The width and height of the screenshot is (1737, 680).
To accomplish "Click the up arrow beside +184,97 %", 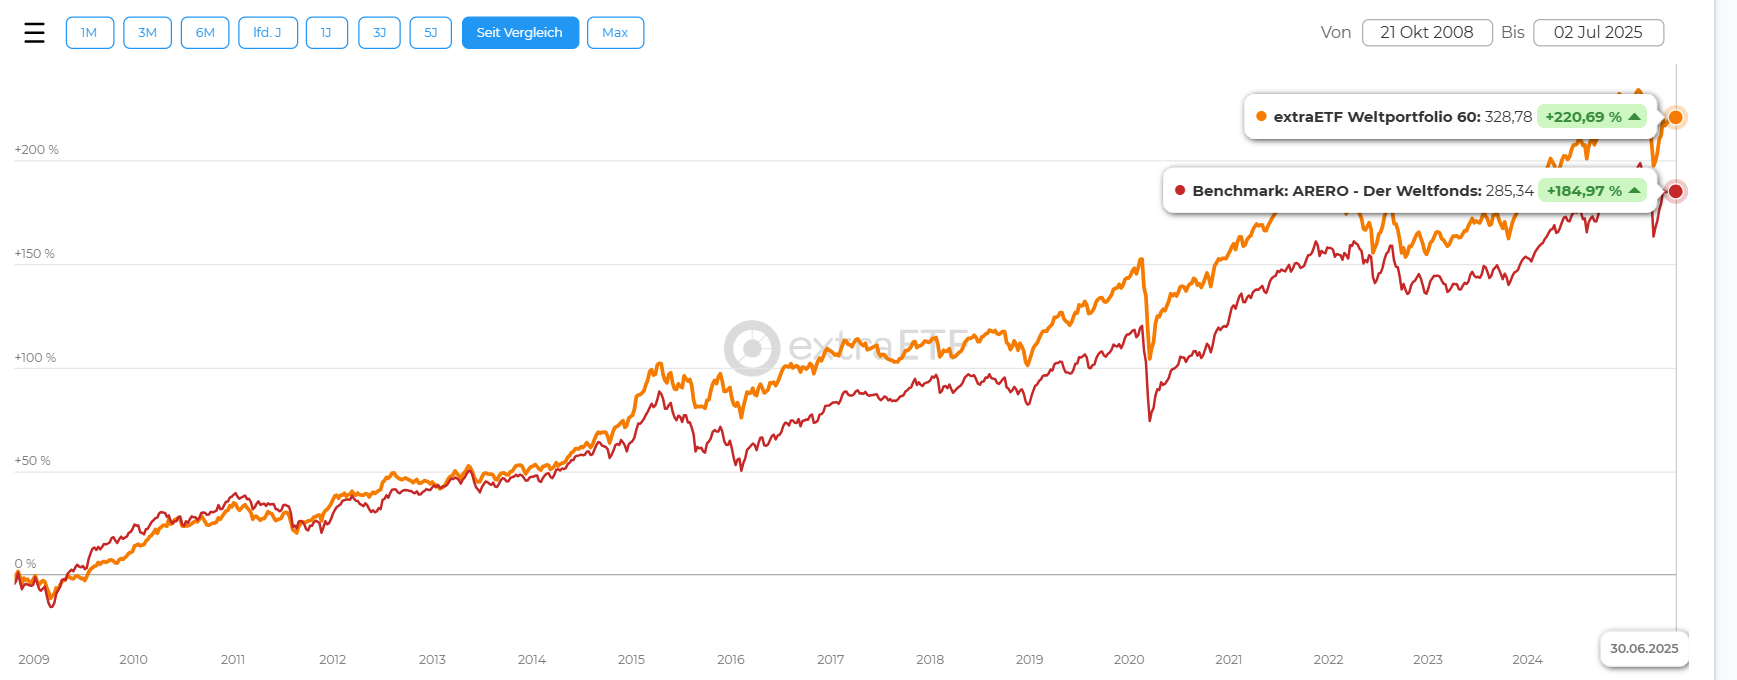I will click(1635, 191).
